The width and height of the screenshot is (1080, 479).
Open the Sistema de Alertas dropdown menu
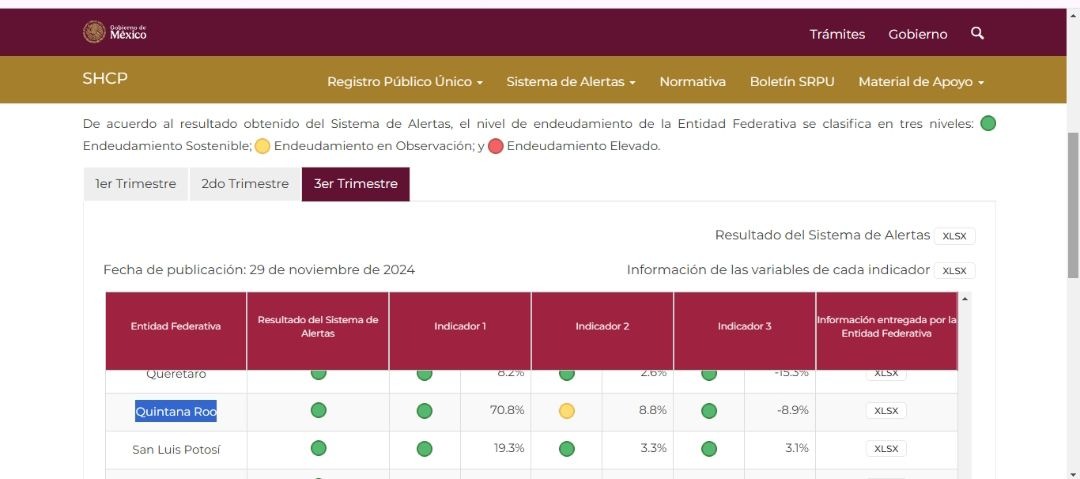(570, 82)
